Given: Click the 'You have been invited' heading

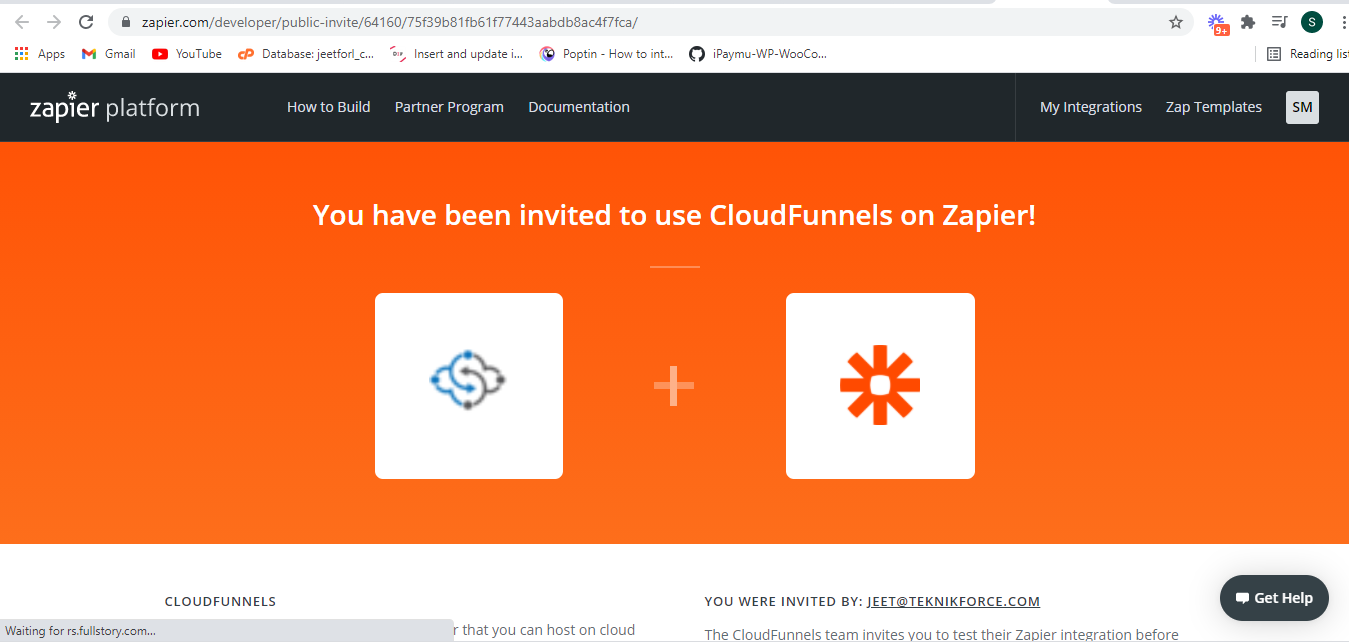Looking at the screenshot, I should pyautogui.click(x=674, y=215).
